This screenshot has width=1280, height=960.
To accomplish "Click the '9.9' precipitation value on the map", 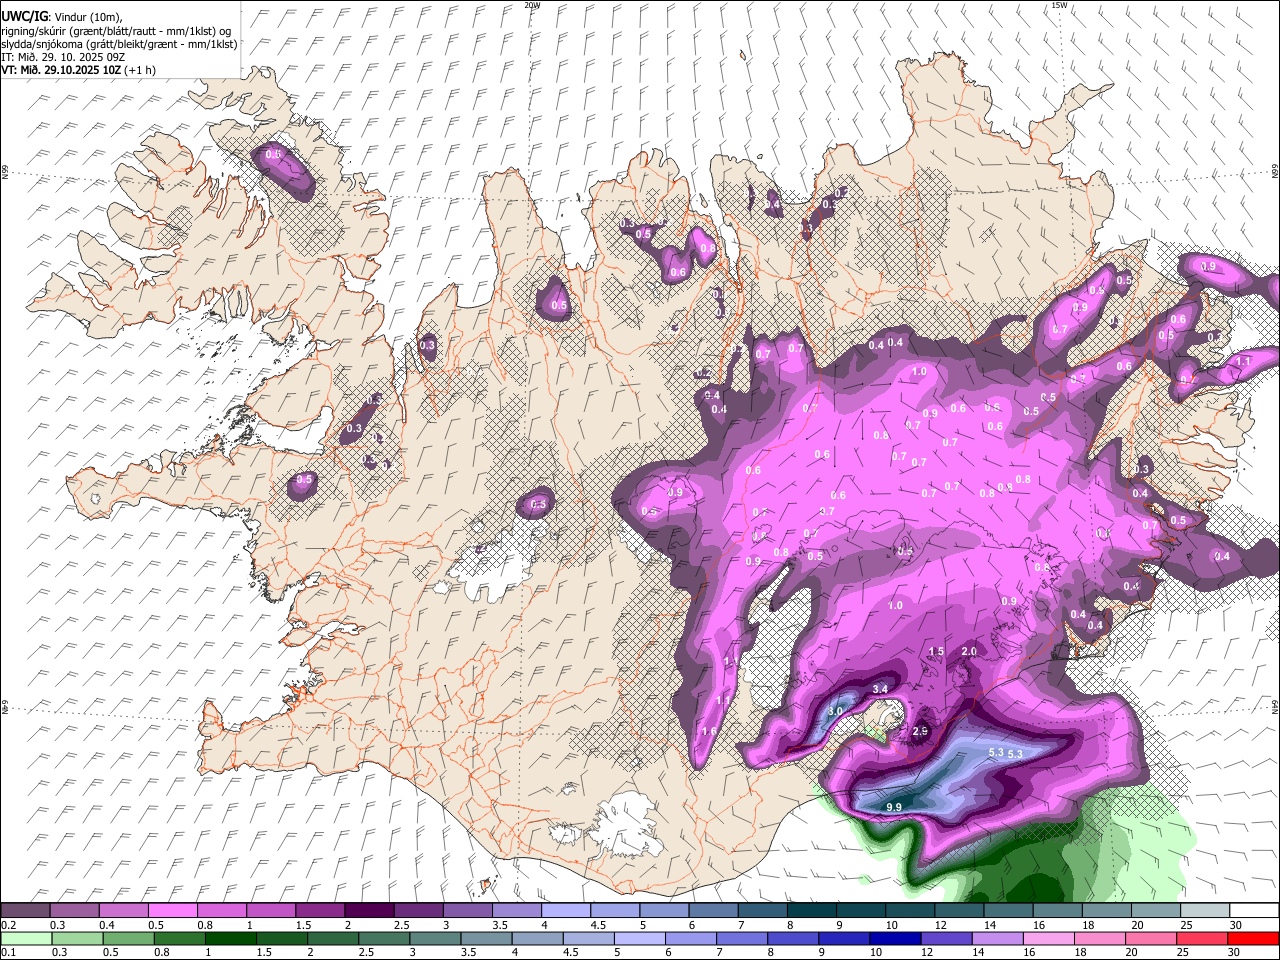I will click(894, 807).
